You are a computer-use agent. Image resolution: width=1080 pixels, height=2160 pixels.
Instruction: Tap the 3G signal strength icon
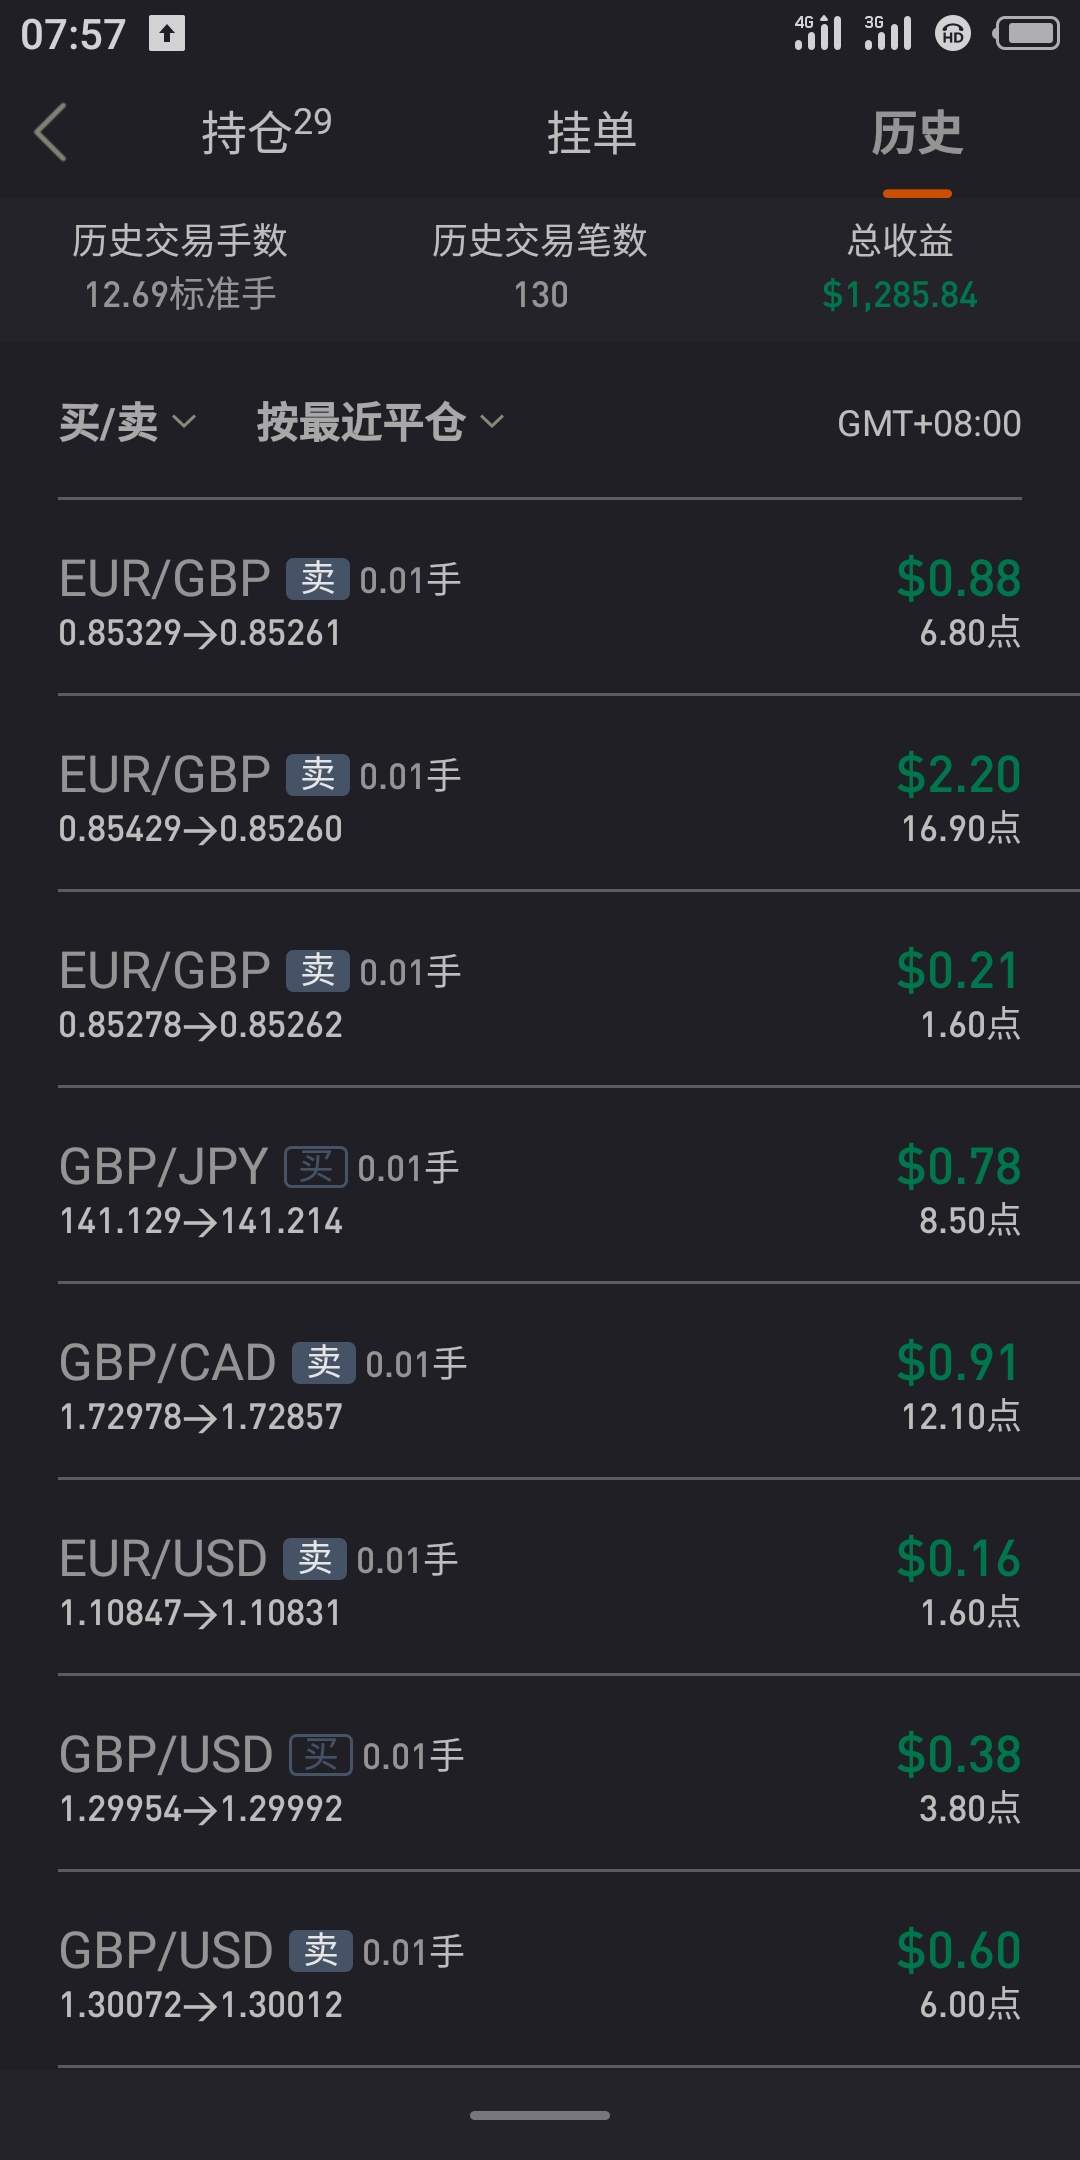(x=888, y=33)
